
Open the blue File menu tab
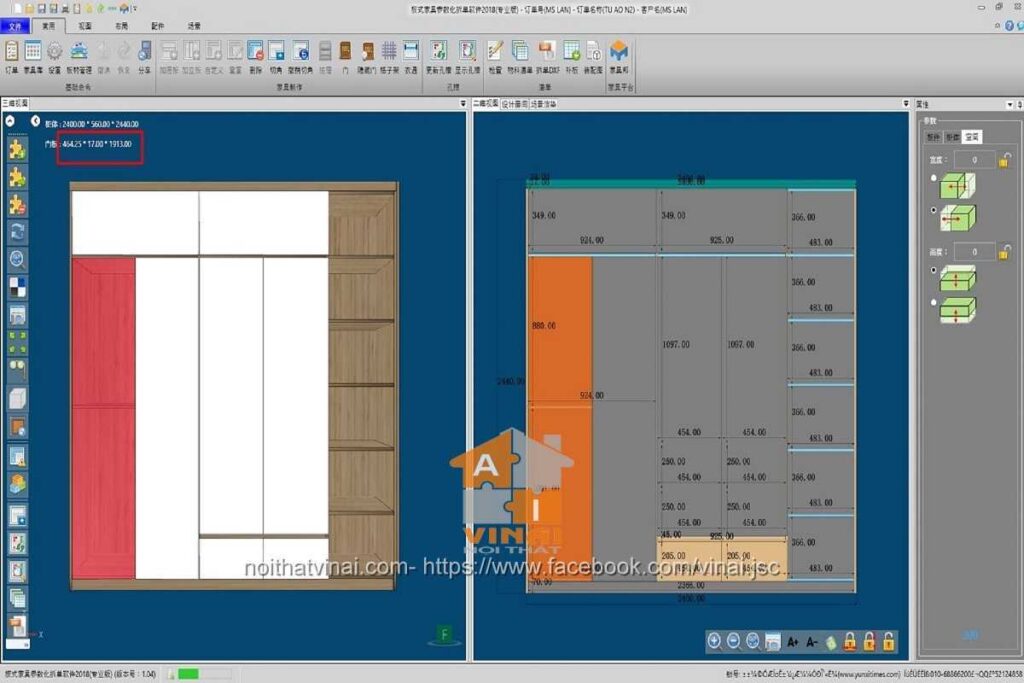point(14,27)
